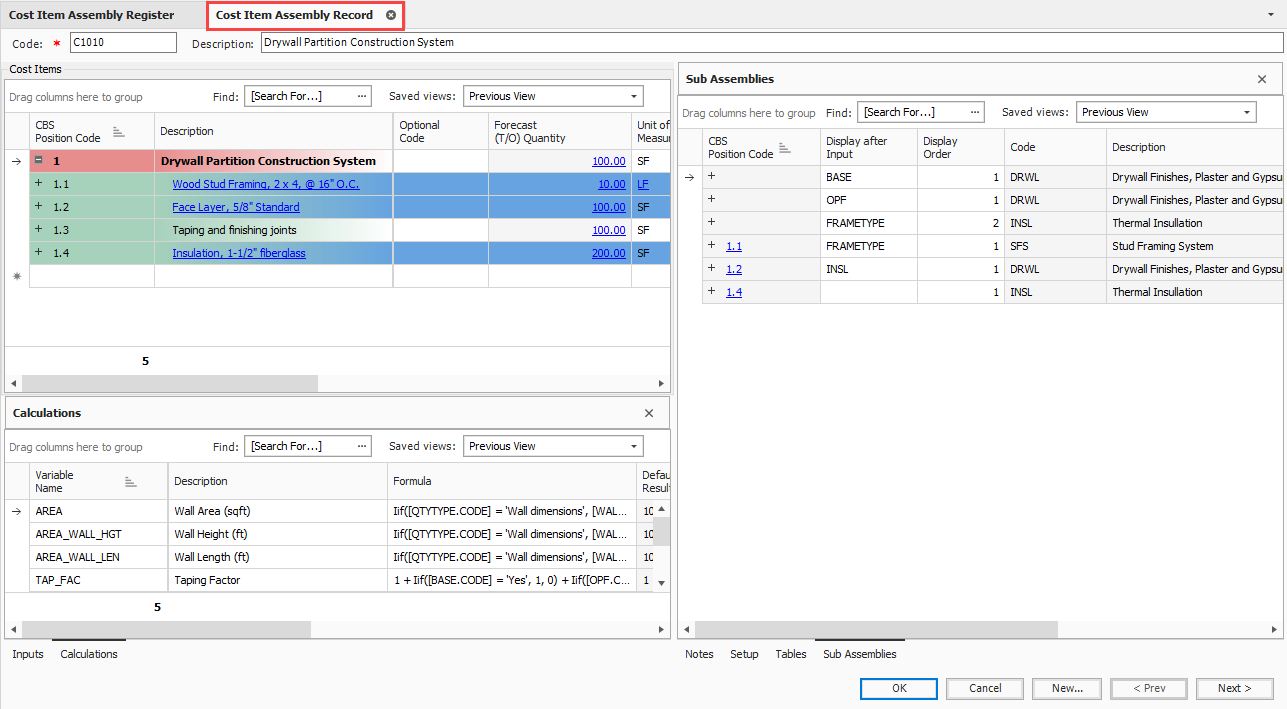Click sort icon in Variable Name column header
This screenshot has height=709, width=1287.
tap(130, 482)
